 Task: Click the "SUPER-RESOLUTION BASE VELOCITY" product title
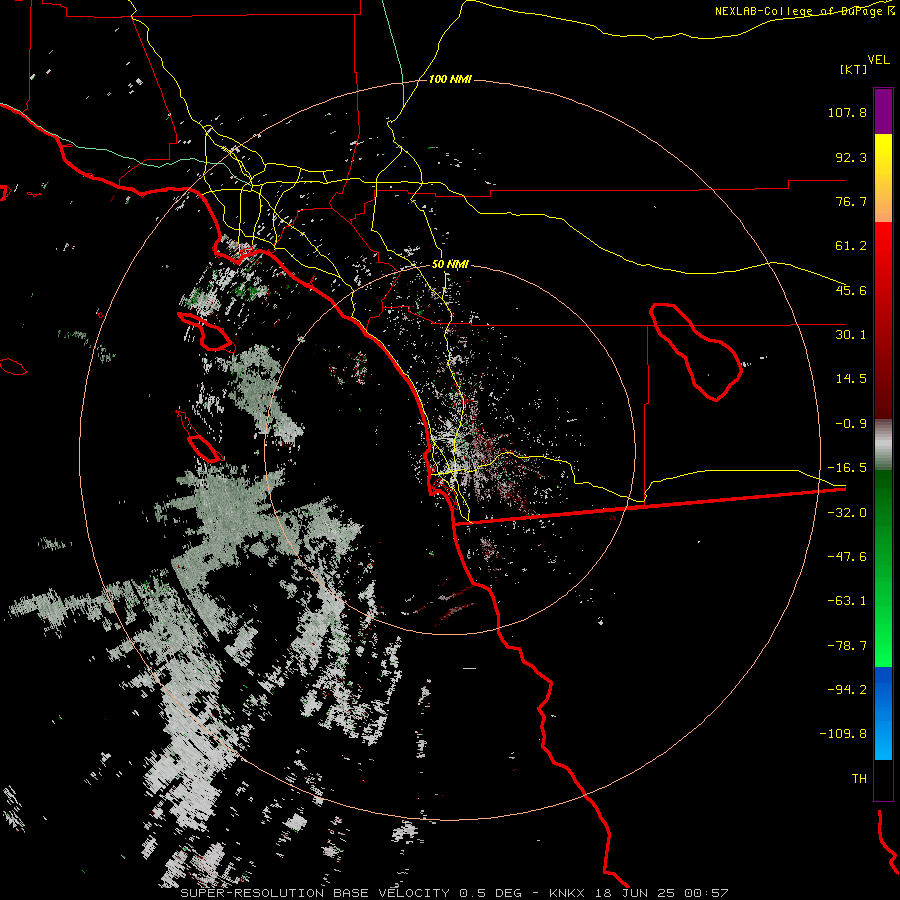click(x=315, y=893)
